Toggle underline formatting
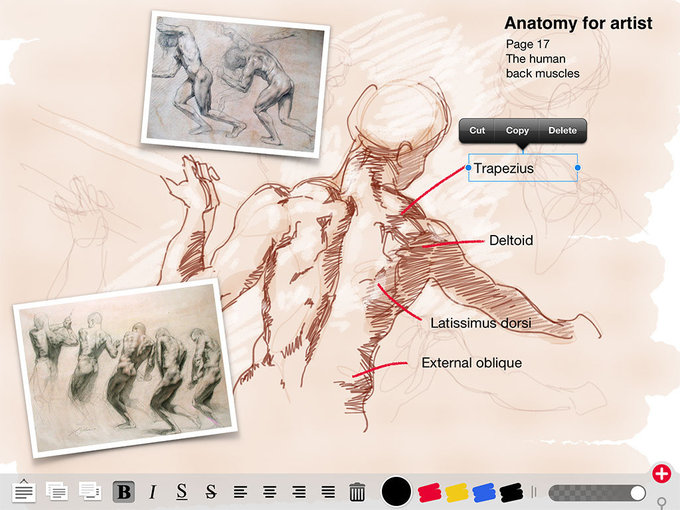The height and width of the screenshot is (510, 680). pyautogui.click(x=182, y=492)
